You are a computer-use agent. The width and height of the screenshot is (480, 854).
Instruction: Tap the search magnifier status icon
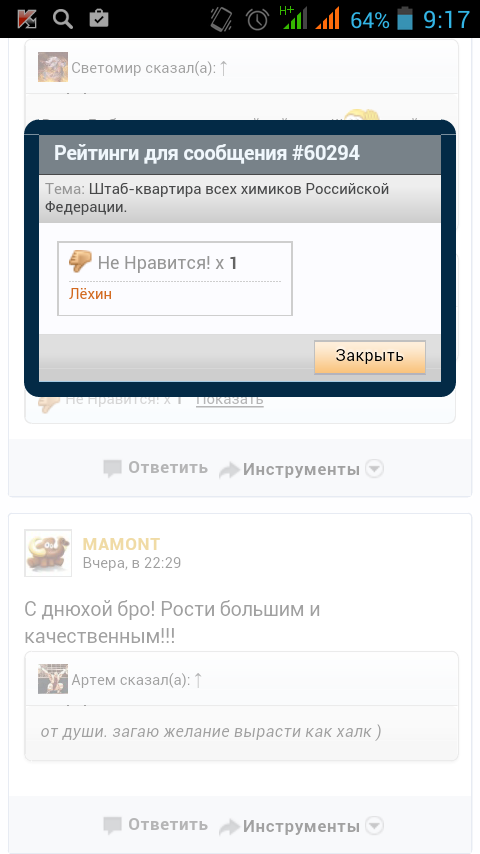pos(63,19)
